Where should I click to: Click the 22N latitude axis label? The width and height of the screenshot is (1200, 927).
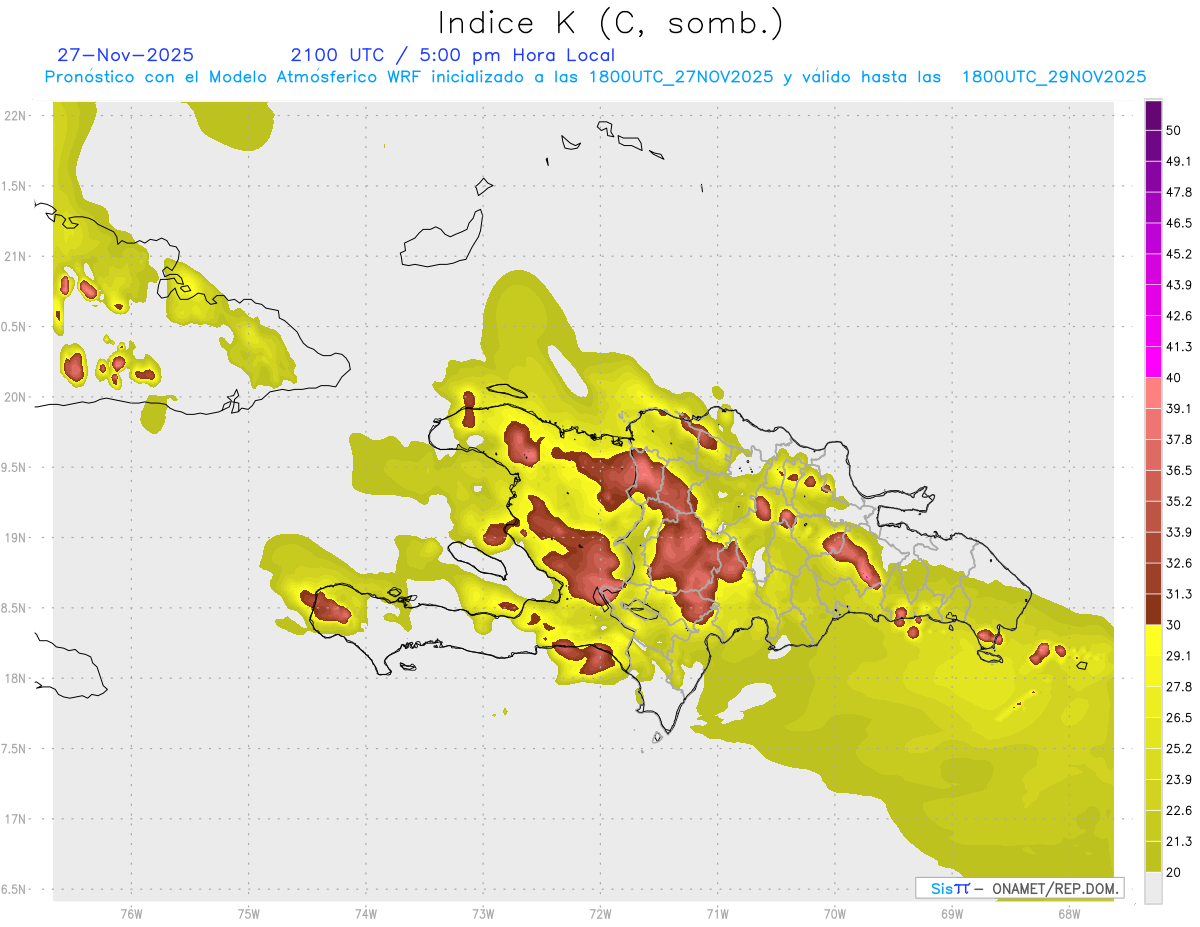point(15,116)
